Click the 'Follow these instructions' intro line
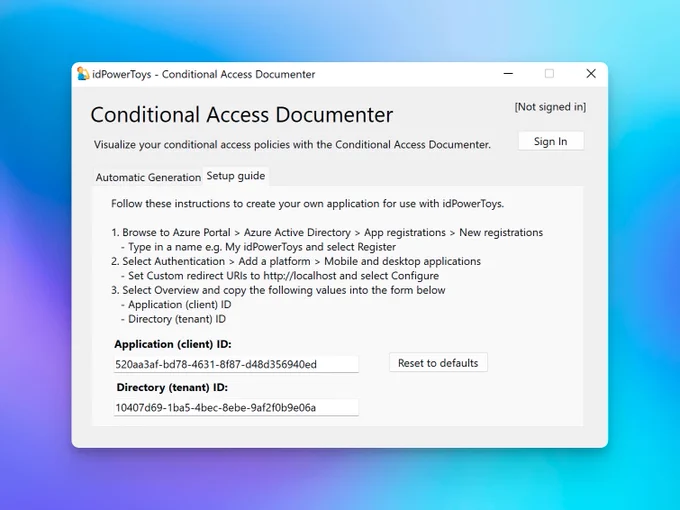The width and height of the screenshot is (680, 510). (307, 203)
